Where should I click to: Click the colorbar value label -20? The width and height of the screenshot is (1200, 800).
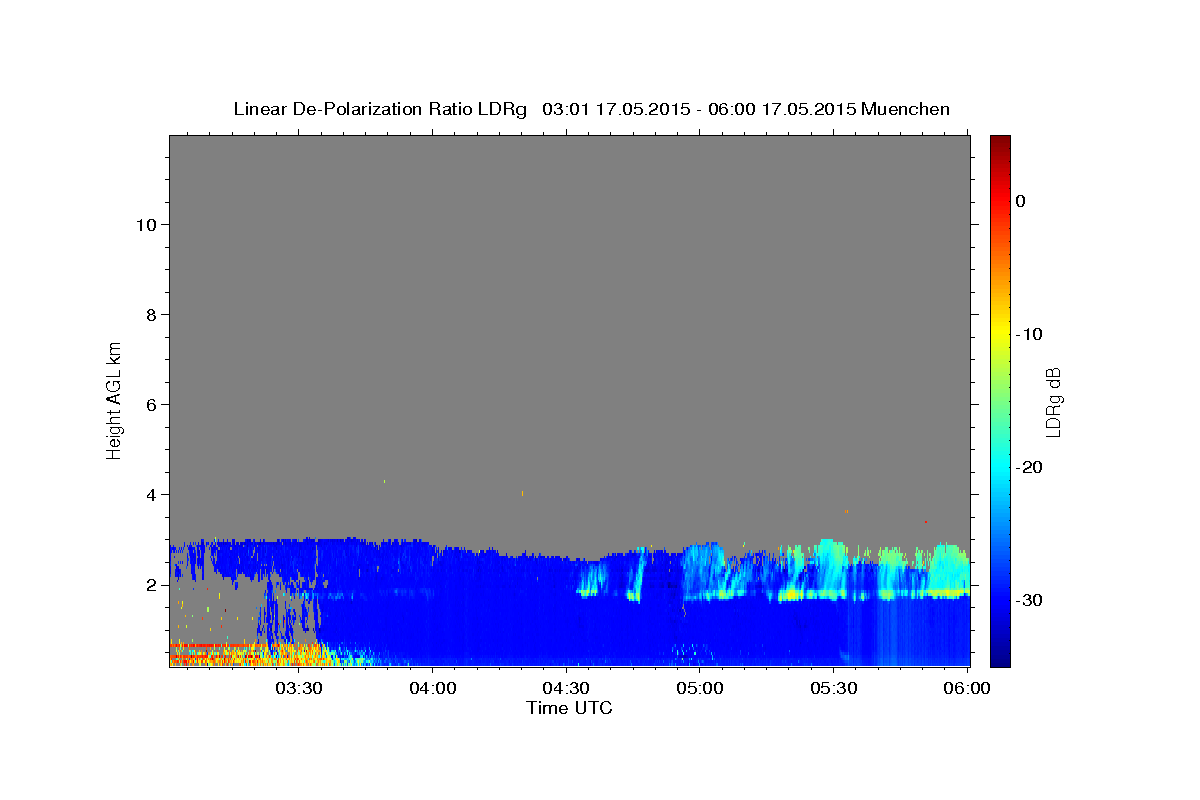coord(1029,467)
